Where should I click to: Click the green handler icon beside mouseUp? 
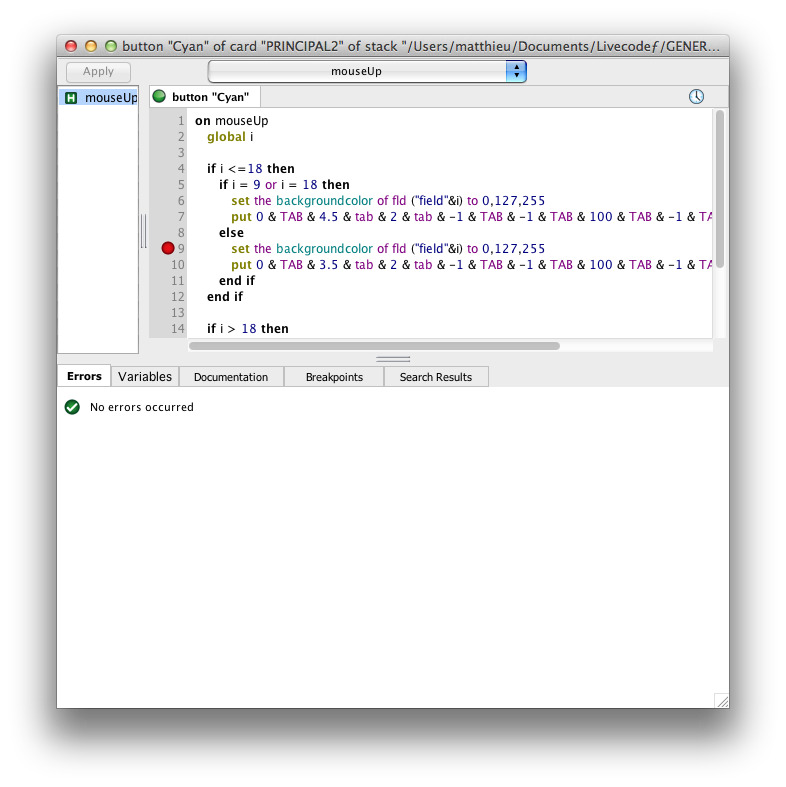[71, 98]
